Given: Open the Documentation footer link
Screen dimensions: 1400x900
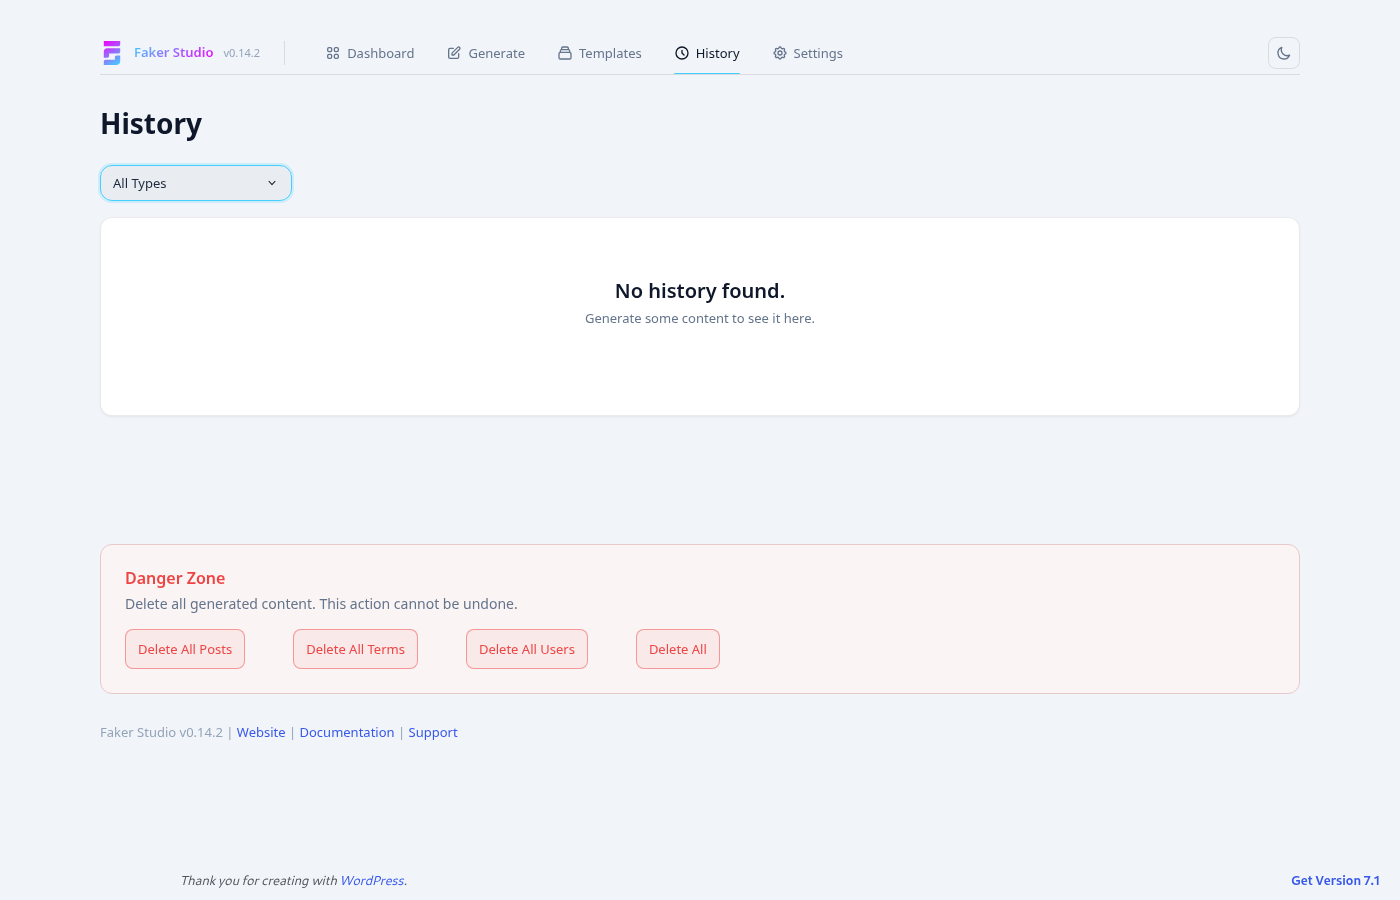Looking at the screenshot, I should click(347, 733).
